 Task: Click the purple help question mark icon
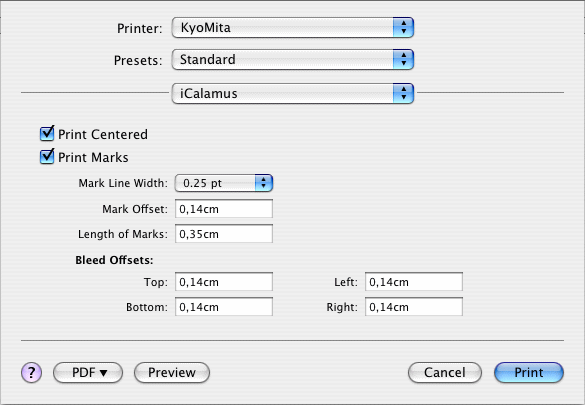point(31,373)
